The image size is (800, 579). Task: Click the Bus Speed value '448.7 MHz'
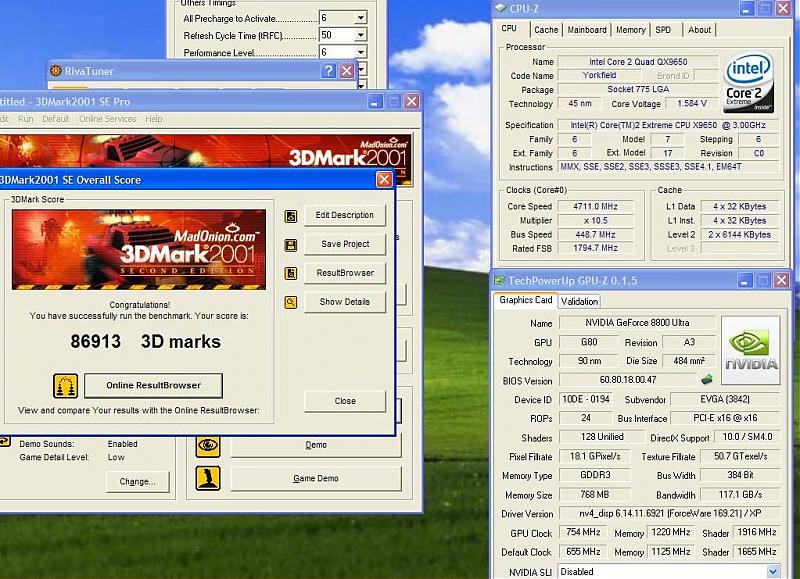point(595,235)
